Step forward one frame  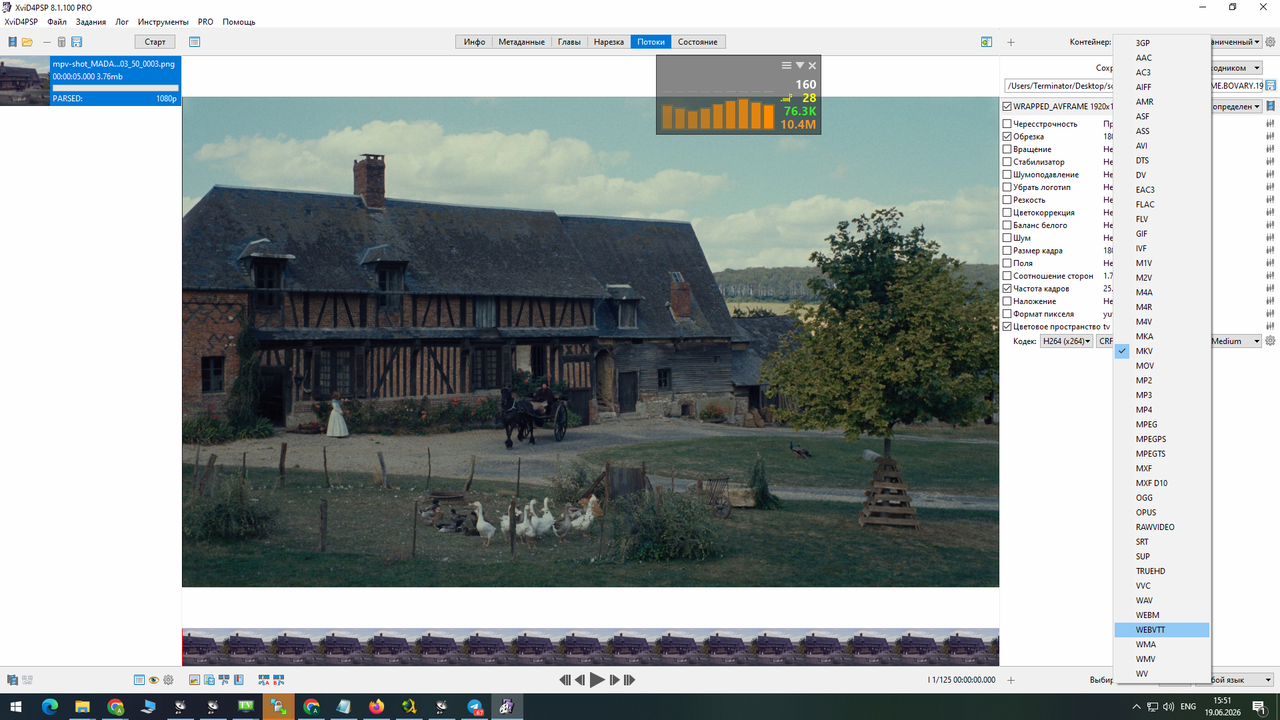614,680
